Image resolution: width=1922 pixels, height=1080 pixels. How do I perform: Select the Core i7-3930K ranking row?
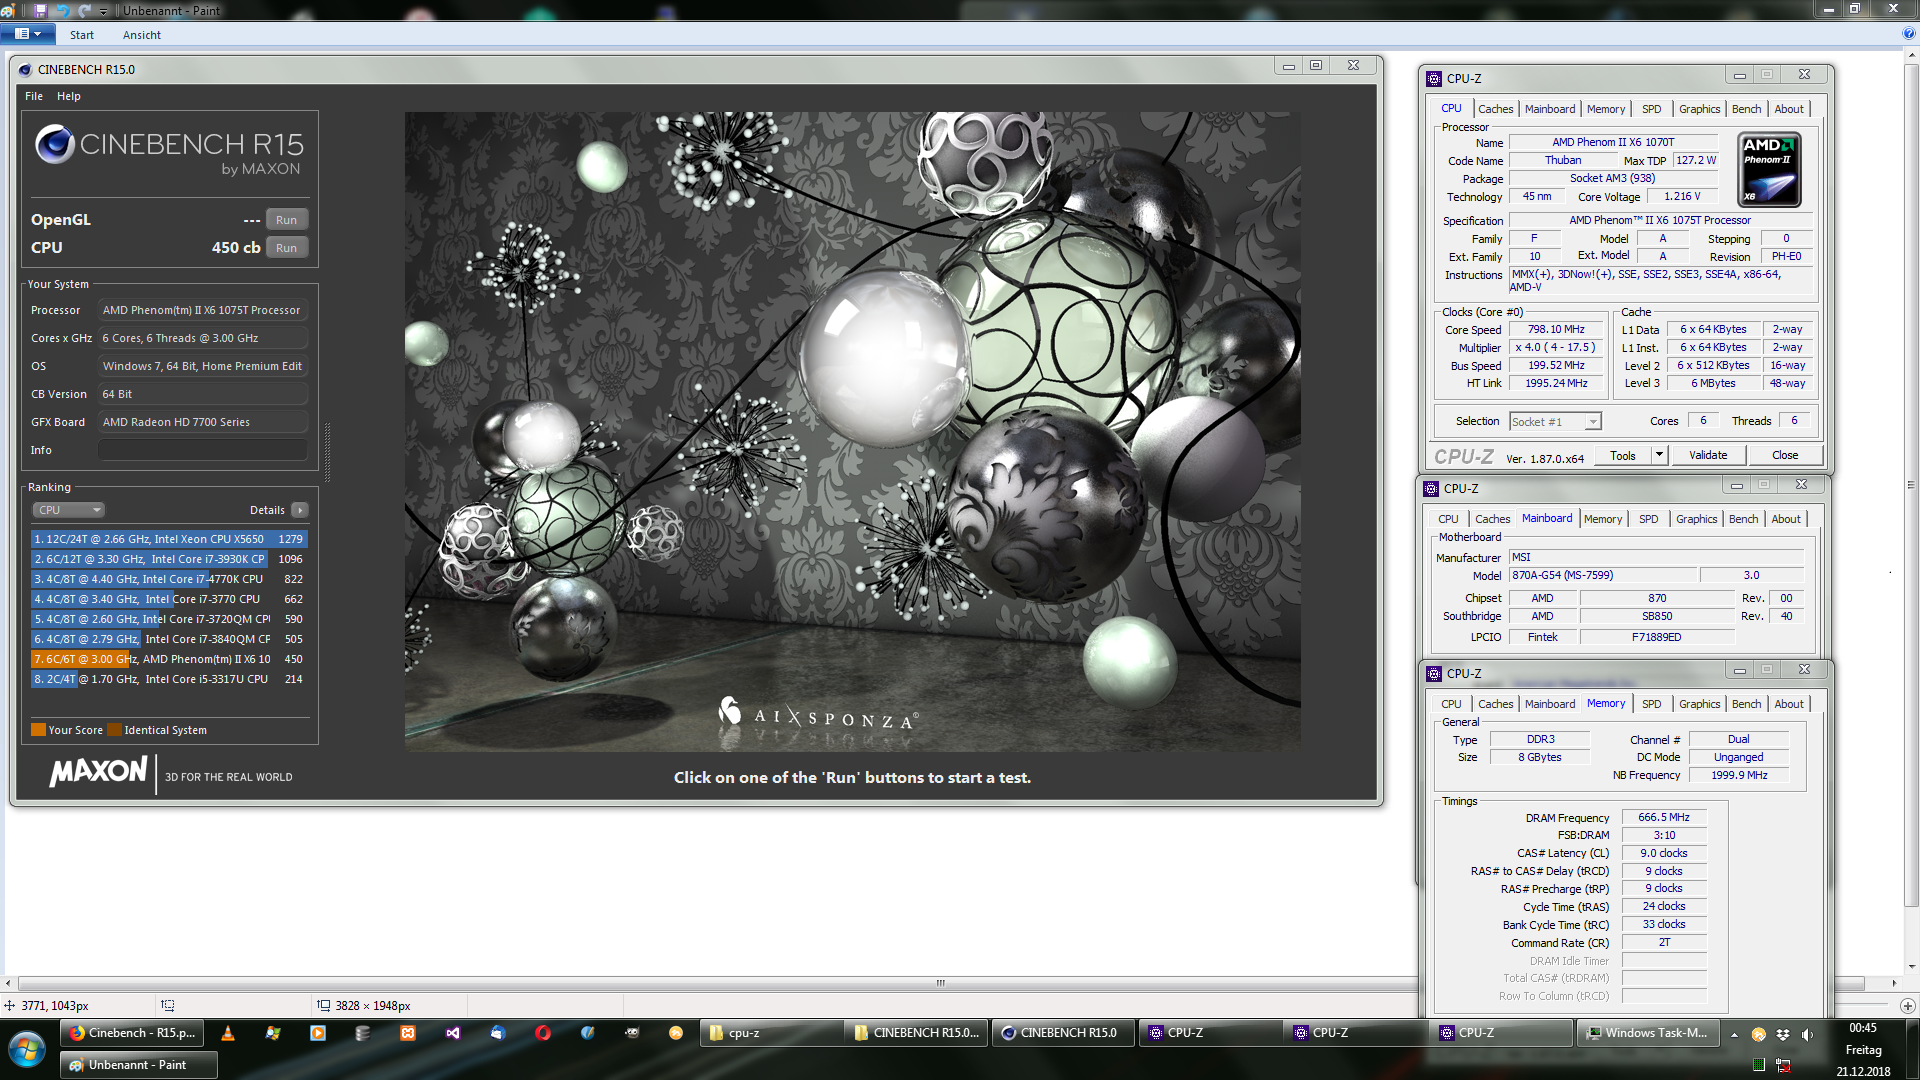click(169, 559)
